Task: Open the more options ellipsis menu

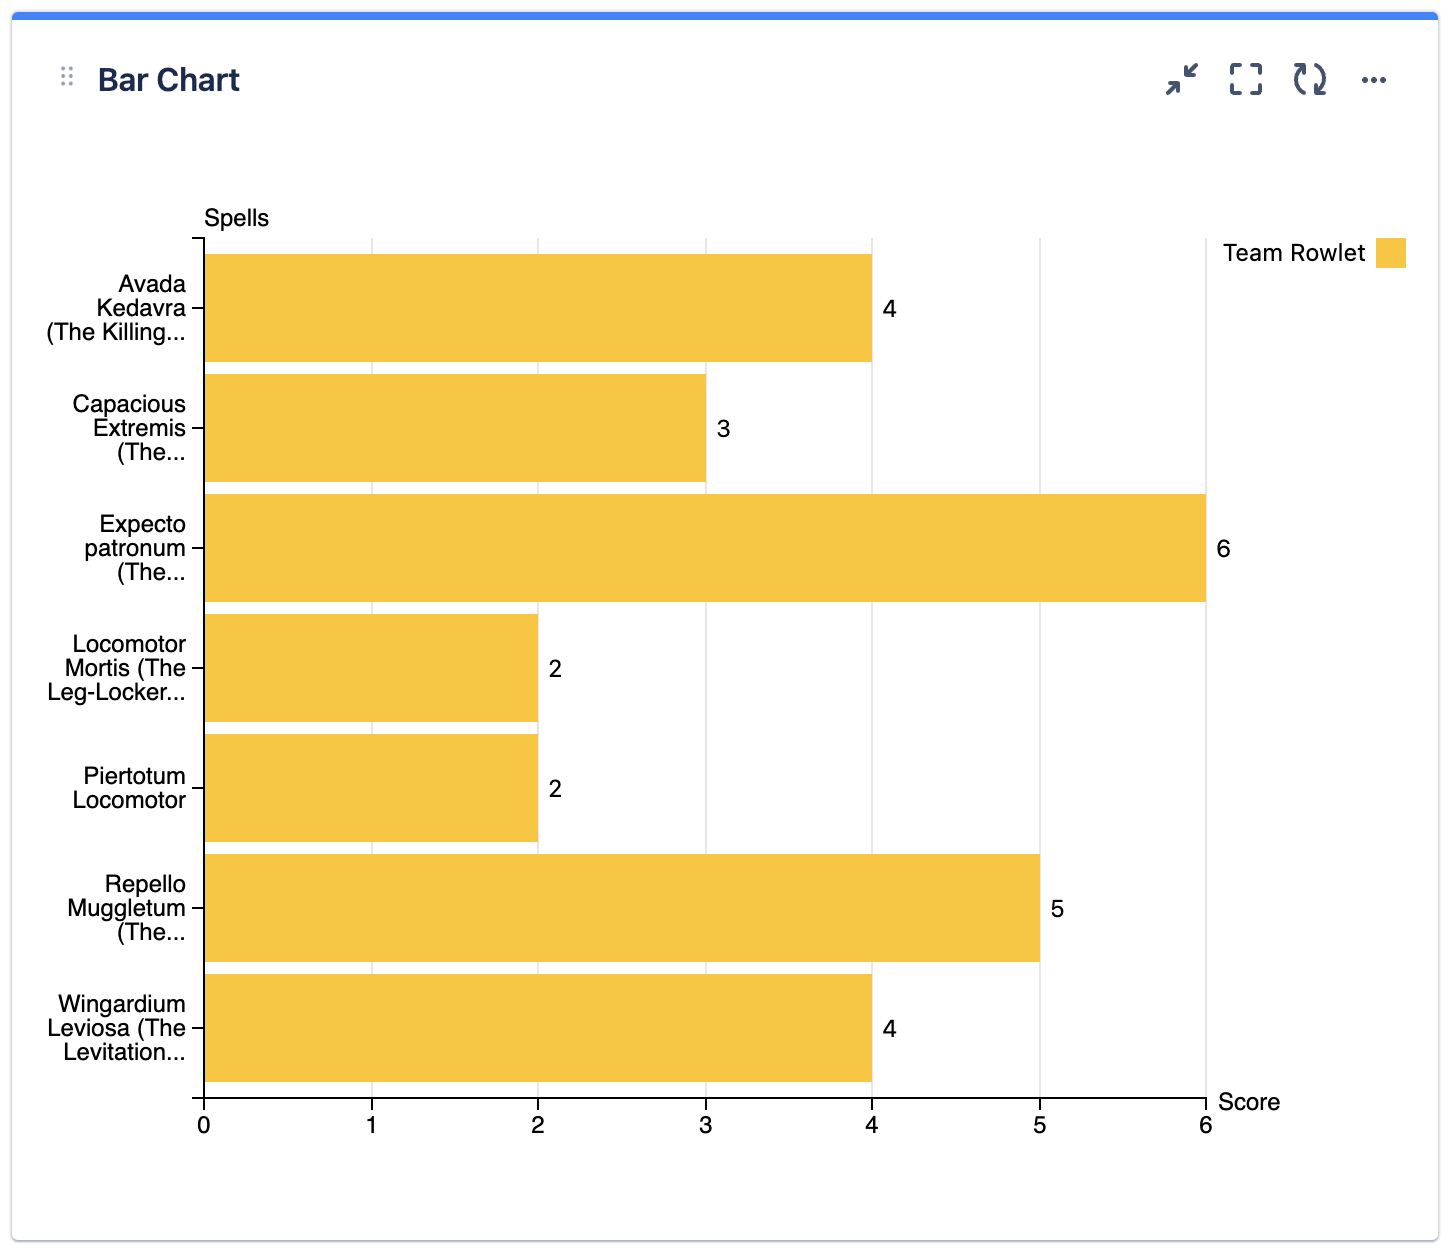Action: tap(1375, 80)
